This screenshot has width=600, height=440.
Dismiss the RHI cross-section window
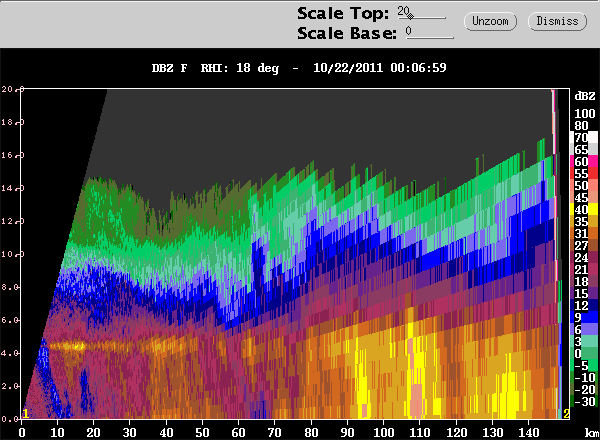click(557, 21)
